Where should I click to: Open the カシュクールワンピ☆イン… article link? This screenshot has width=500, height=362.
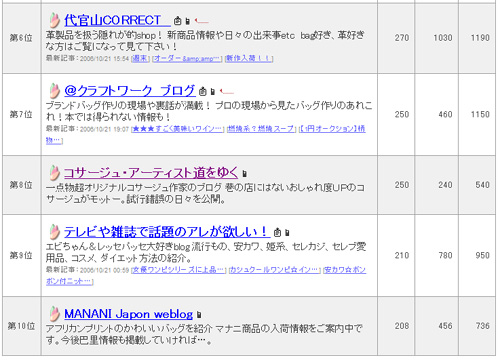[x=275, y=270]
